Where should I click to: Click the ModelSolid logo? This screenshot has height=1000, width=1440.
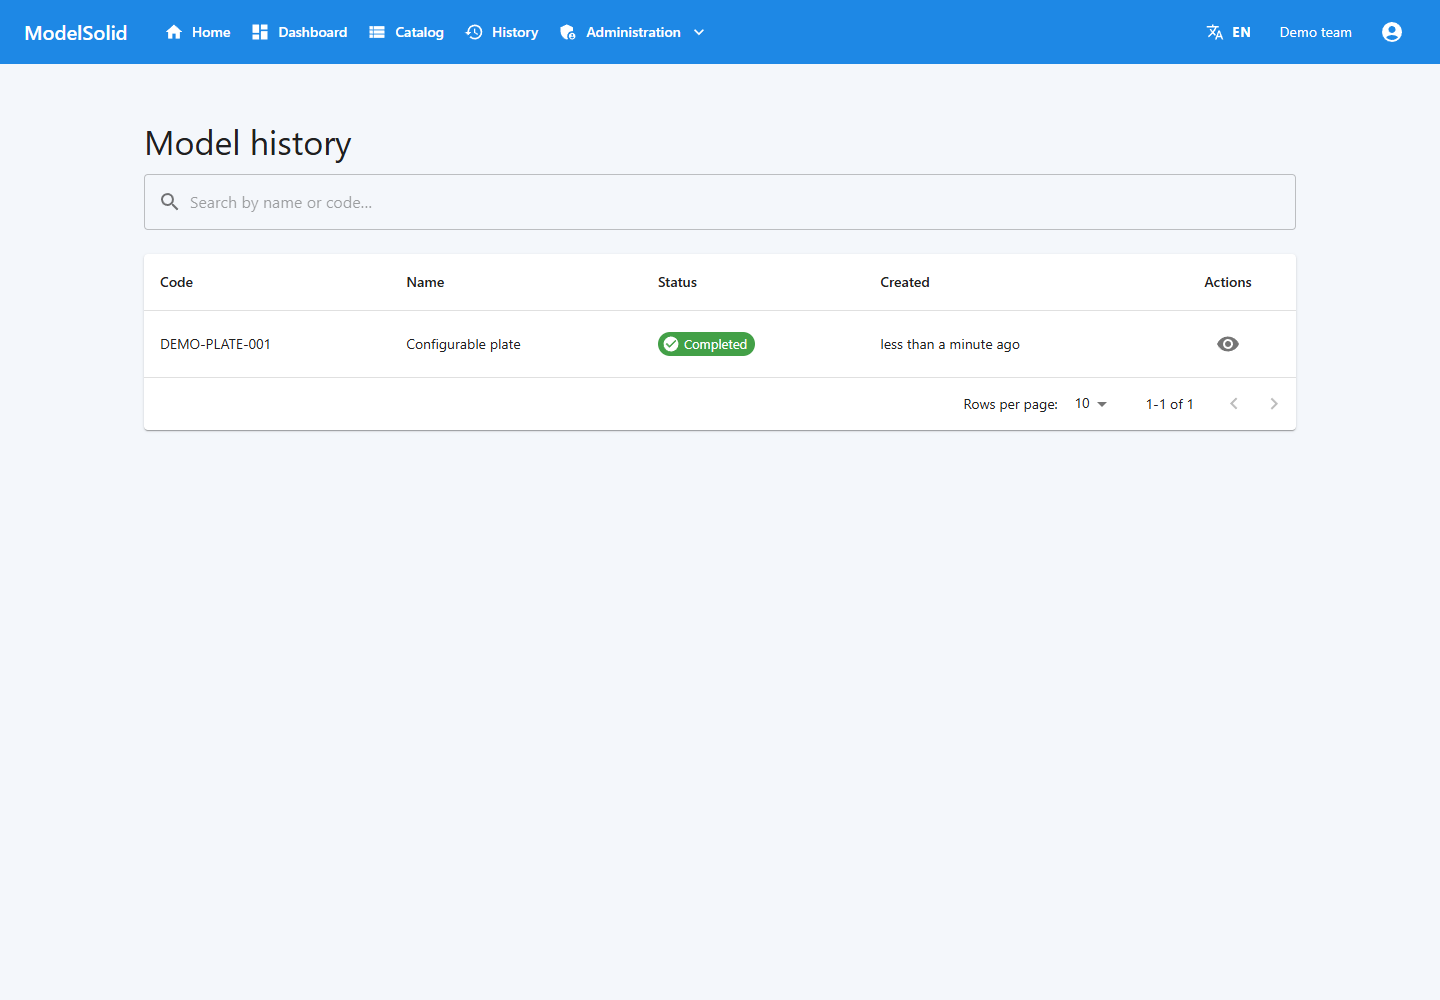76,32
